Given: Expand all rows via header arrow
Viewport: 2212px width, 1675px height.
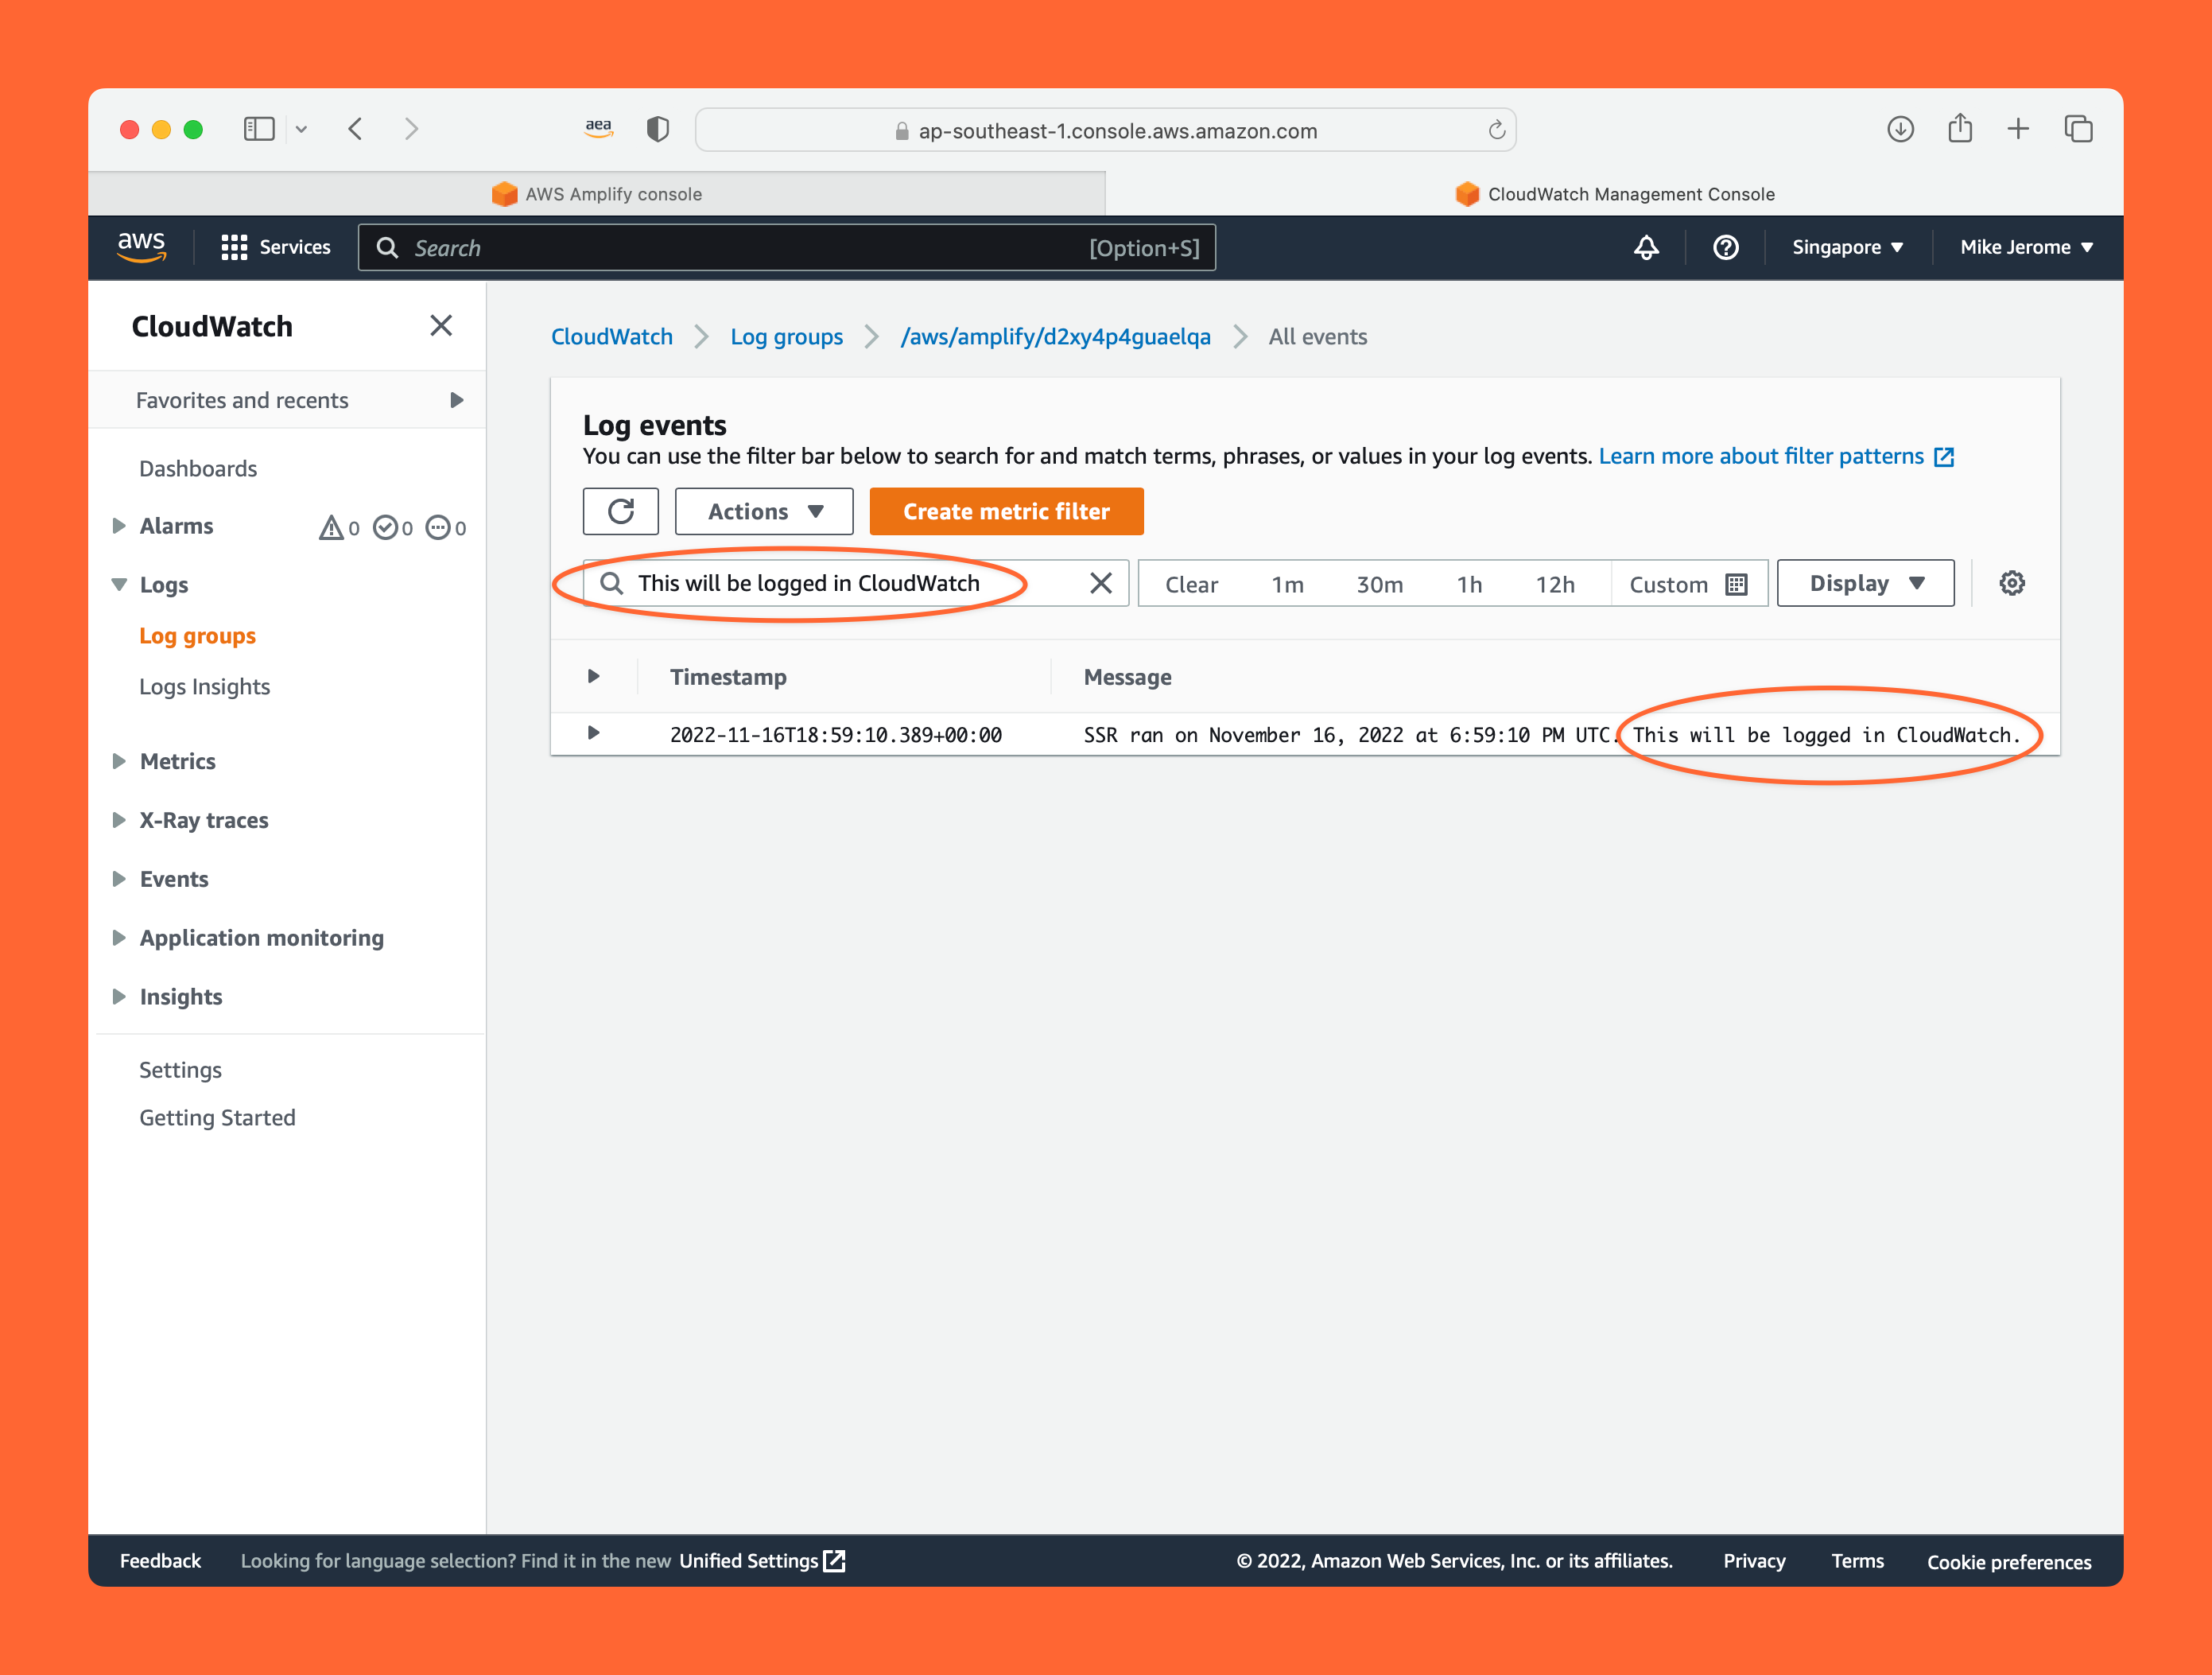Looking at the screenshot, I should [593, 676].
